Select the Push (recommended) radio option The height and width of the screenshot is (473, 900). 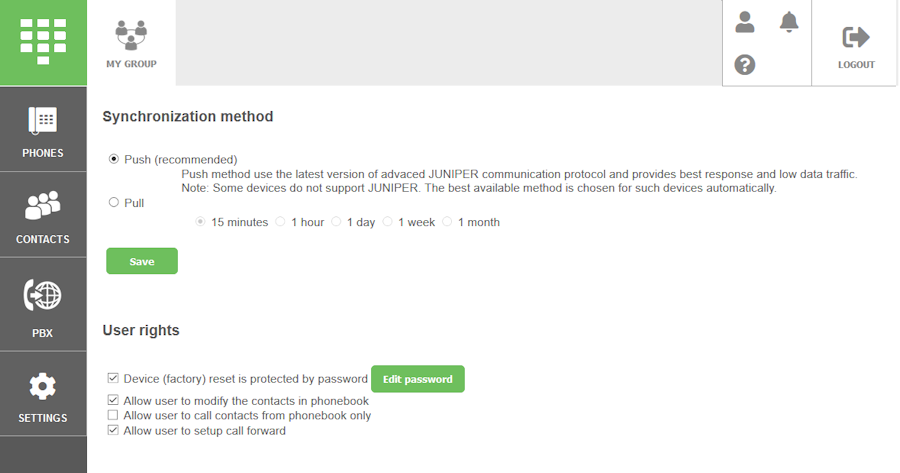point(114,159)
